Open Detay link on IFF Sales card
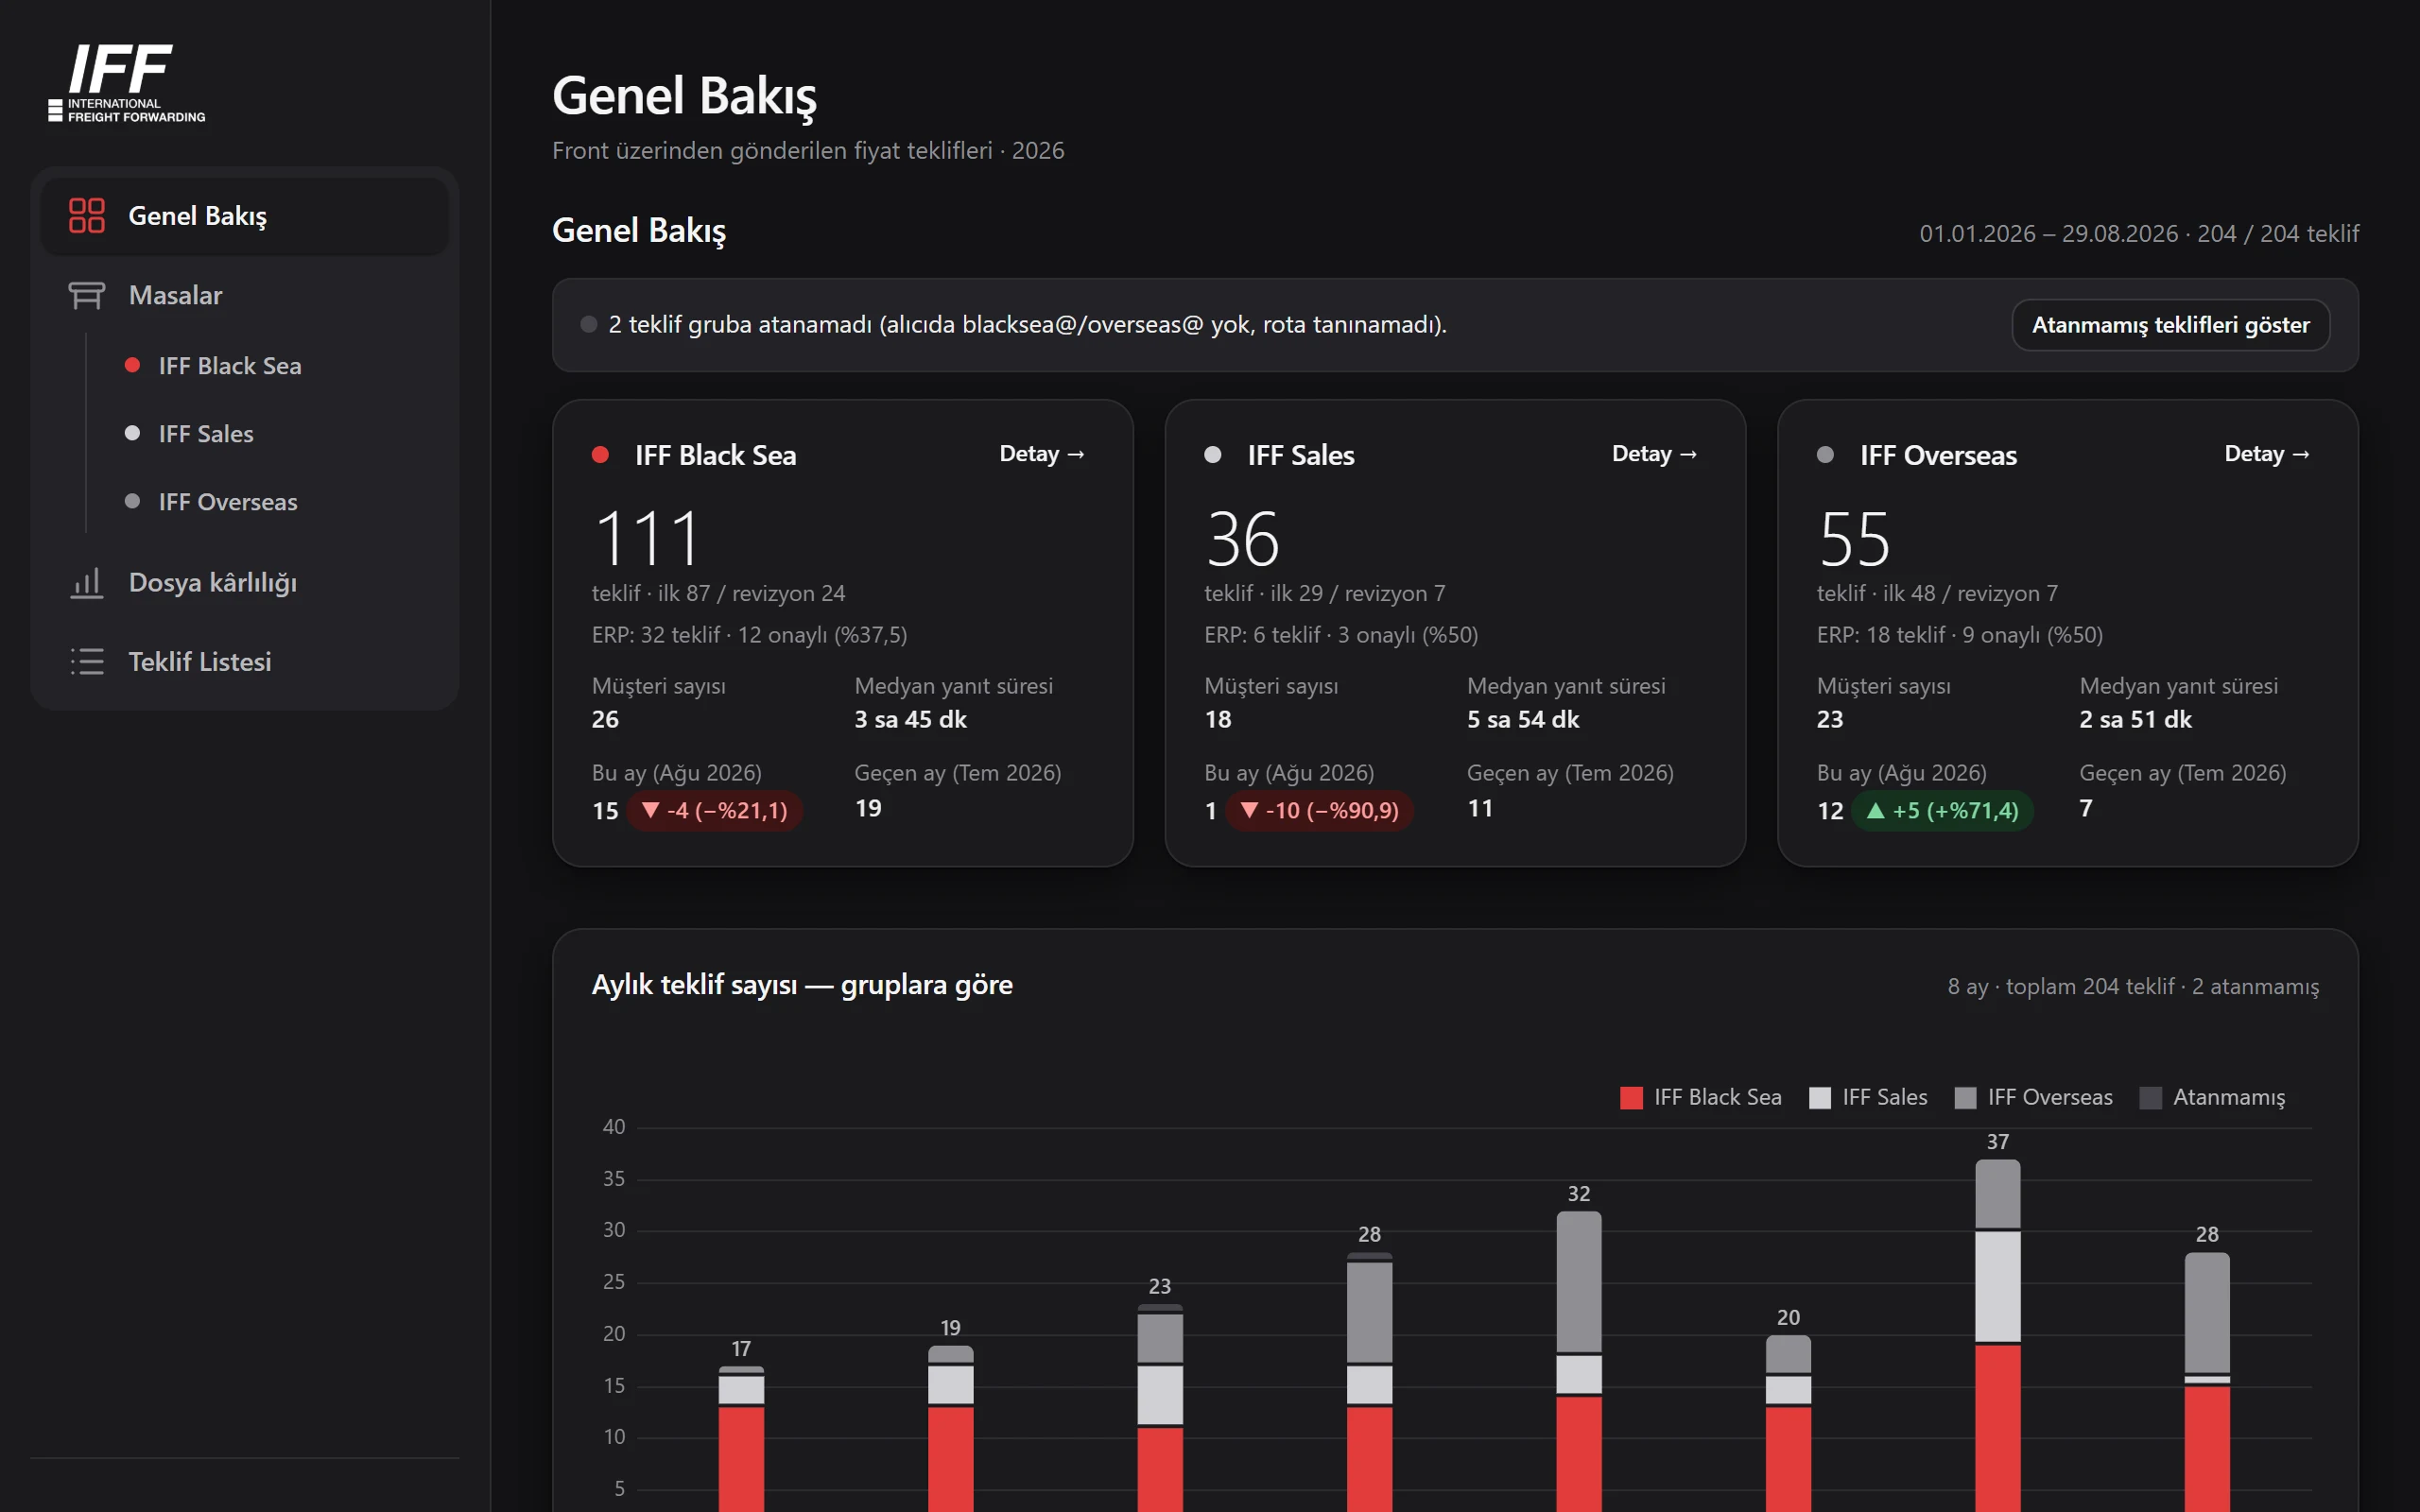 [1654, 454]
